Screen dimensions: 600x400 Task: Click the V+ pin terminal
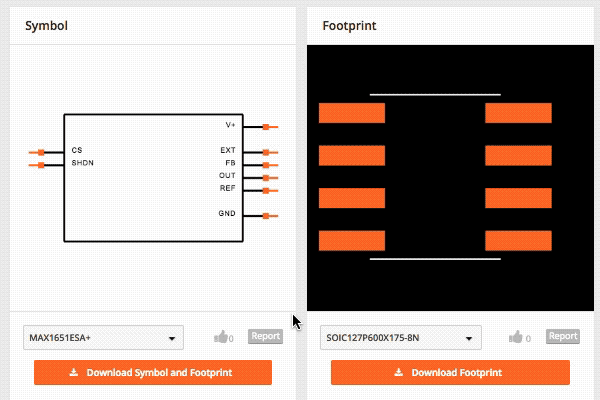point(267,127)
